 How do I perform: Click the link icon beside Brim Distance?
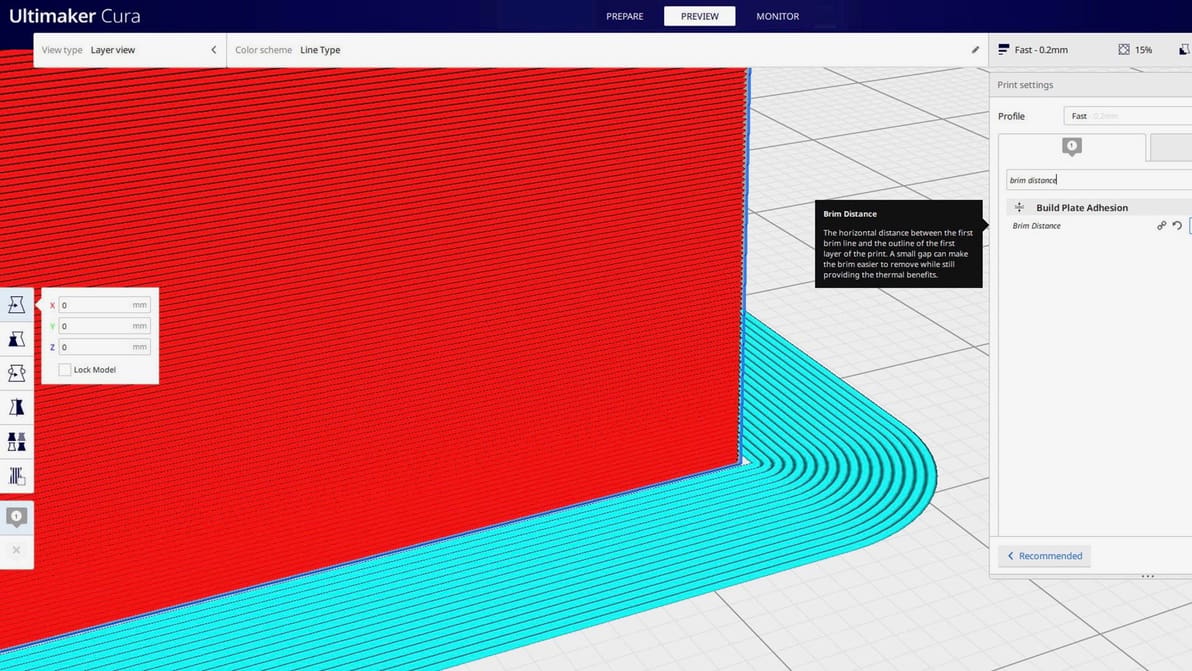(1162, 226)
